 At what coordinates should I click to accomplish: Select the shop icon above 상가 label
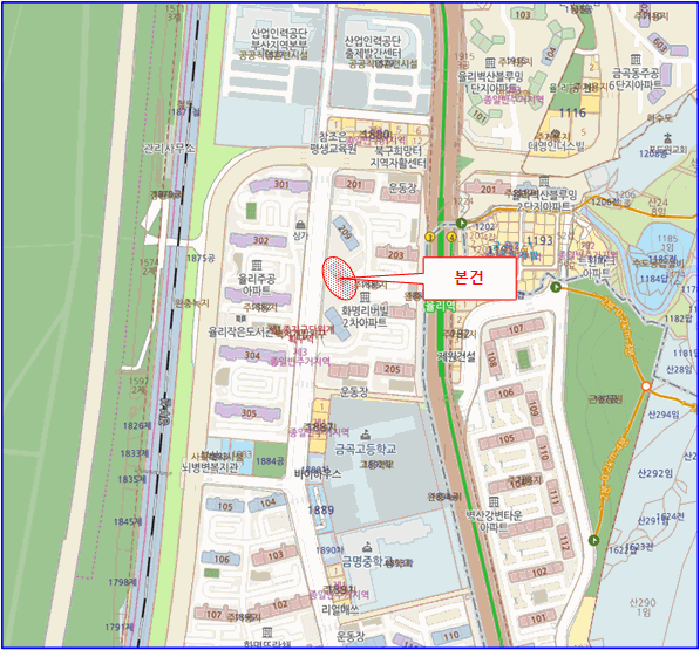301,224
